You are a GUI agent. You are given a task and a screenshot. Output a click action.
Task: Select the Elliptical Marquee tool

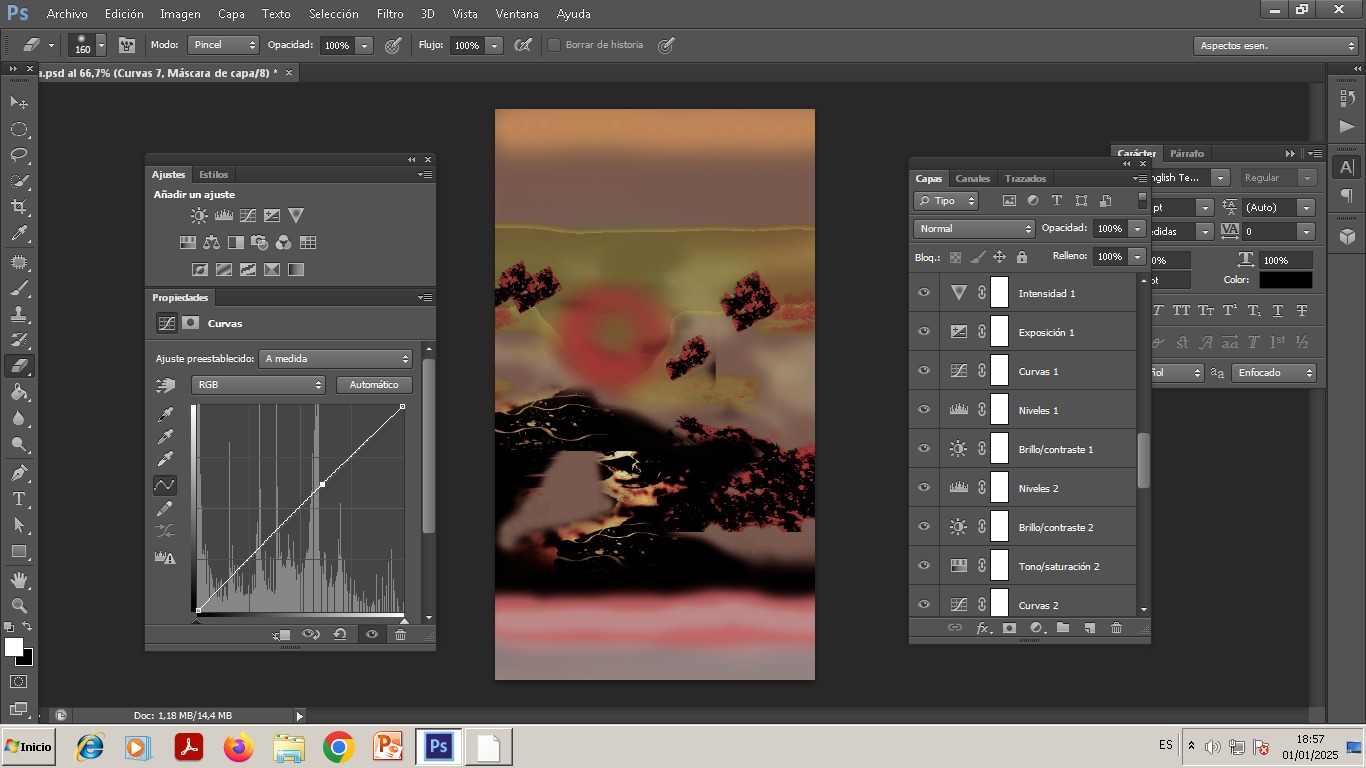19,129
